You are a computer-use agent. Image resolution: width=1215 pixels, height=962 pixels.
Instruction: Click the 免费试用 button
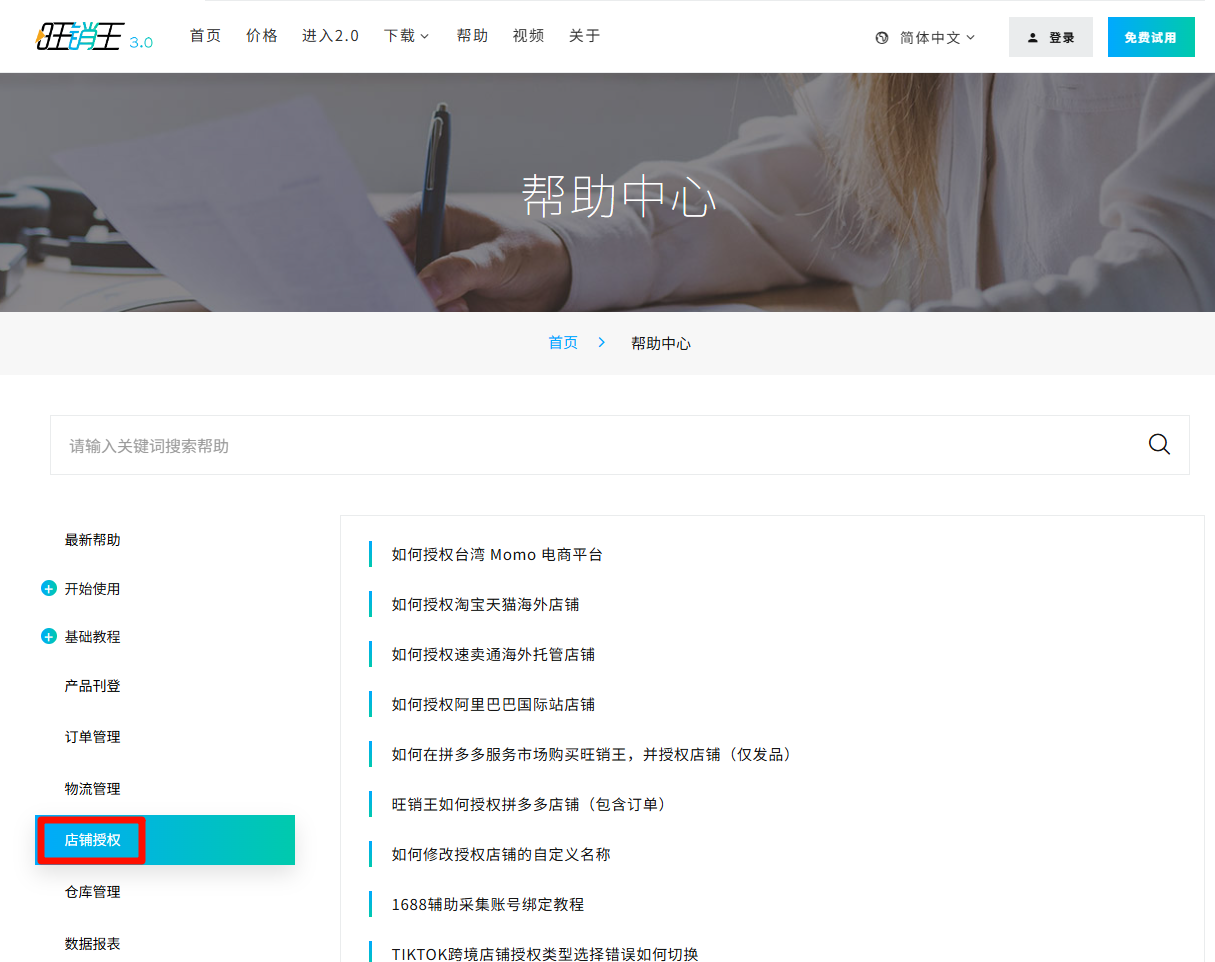(x=1151, y=37)
